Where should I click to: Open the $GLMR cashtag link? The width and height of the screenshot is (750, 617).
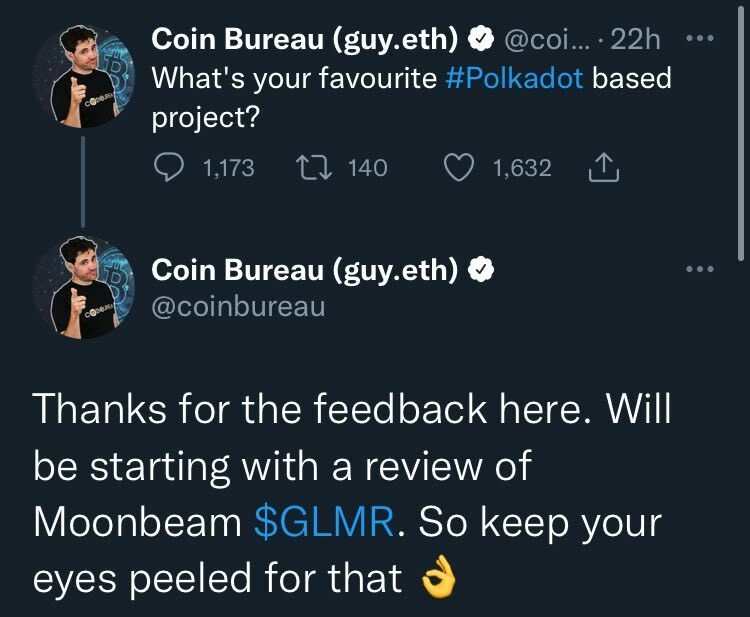[x=325, y=522]
